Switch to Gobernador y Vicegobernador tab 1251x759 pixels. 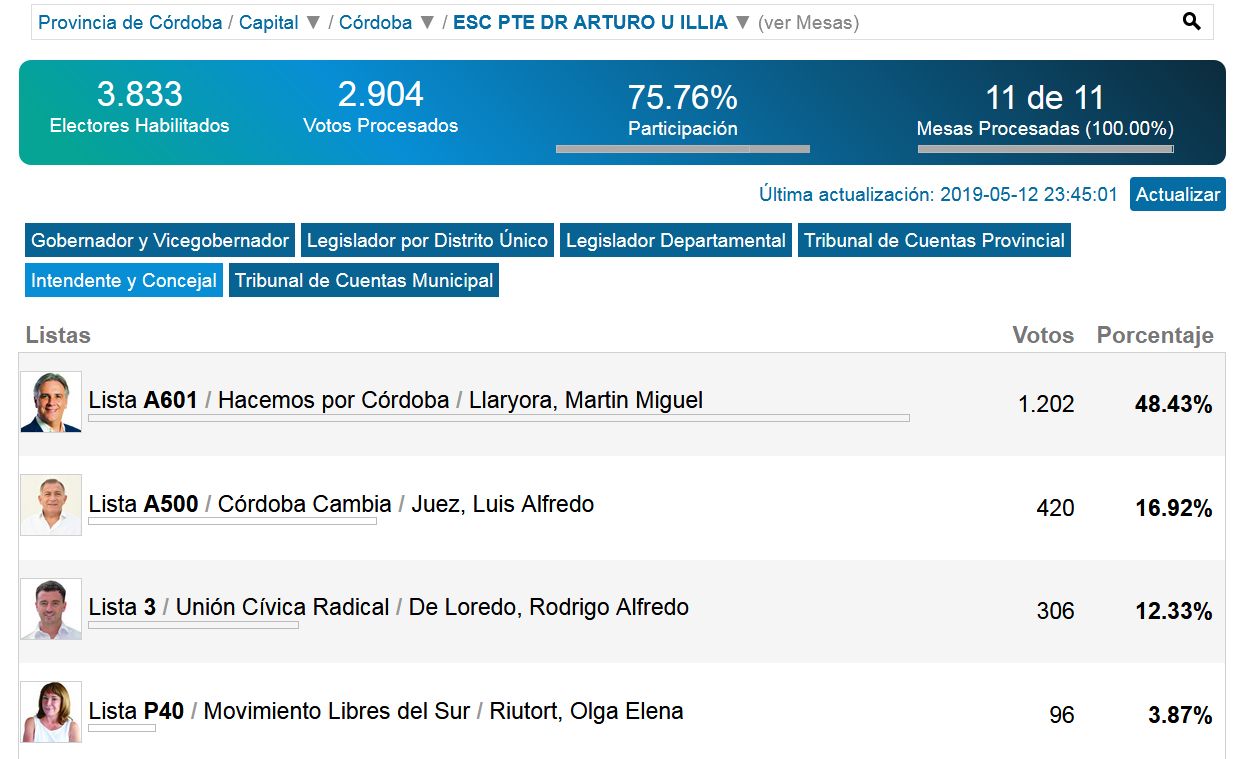click(160, 241)
